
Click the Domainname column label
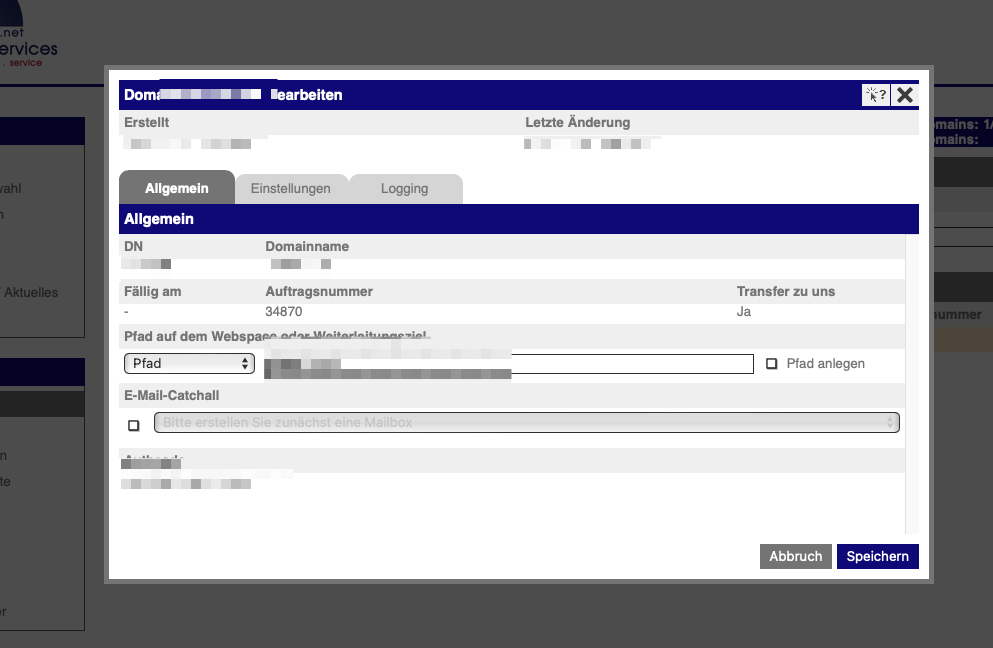(x=306, y=246)
